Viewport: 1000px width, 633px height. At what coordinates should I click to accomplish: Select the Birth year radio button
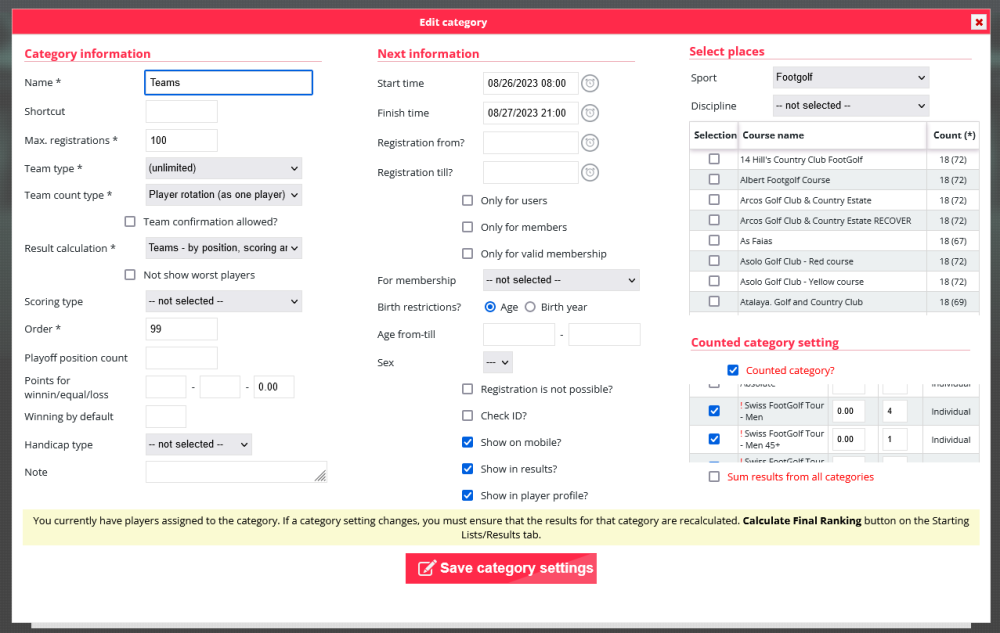coord(530,307)
